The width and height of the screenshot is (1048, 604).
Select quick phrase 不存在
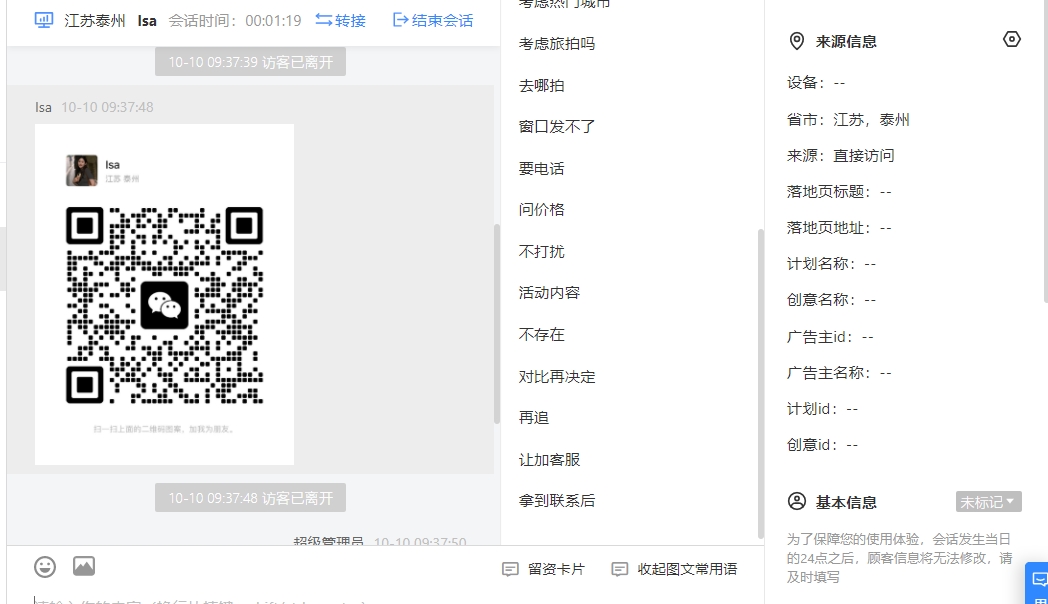tap(541, 335)
